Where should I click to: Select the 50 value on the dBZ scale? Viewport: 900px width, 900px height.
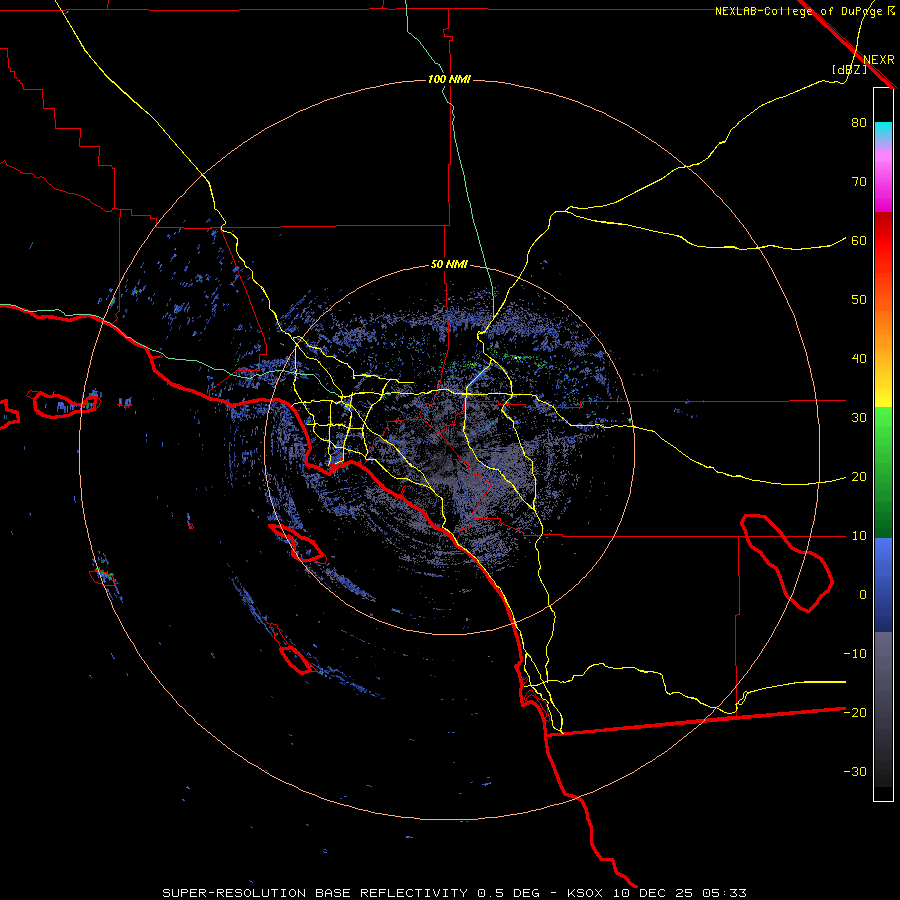(x=859, y=300)
